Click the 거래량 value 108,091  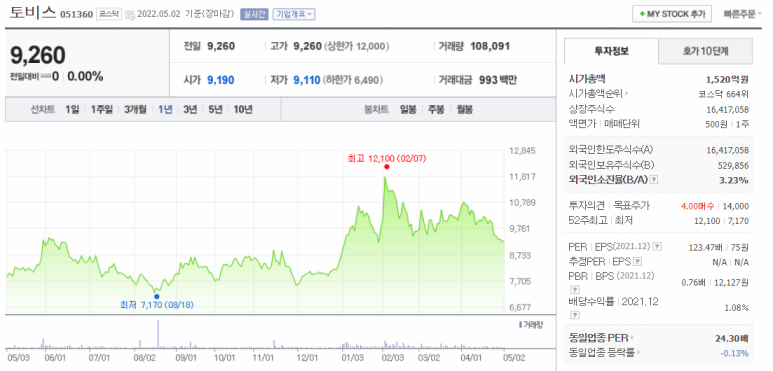pyautogui.click(x=490, y=46)
